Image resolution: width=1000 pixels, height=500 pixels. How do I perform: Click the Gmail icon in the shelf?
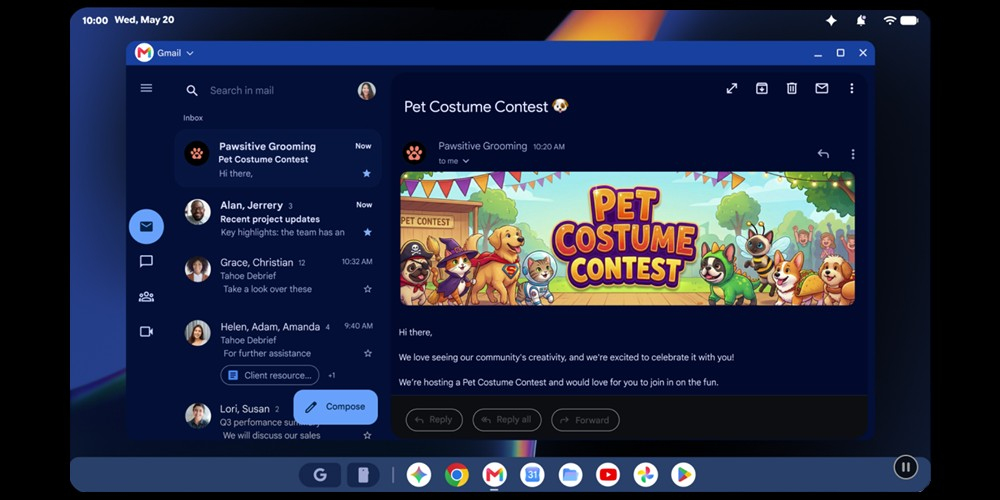coord(494,474)
